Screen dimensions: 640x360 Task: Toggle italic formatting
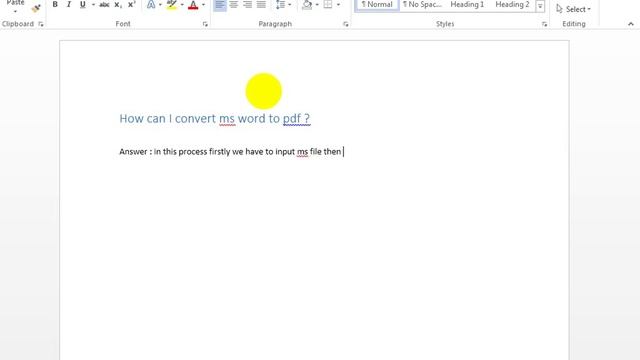[x=69, y=4]
